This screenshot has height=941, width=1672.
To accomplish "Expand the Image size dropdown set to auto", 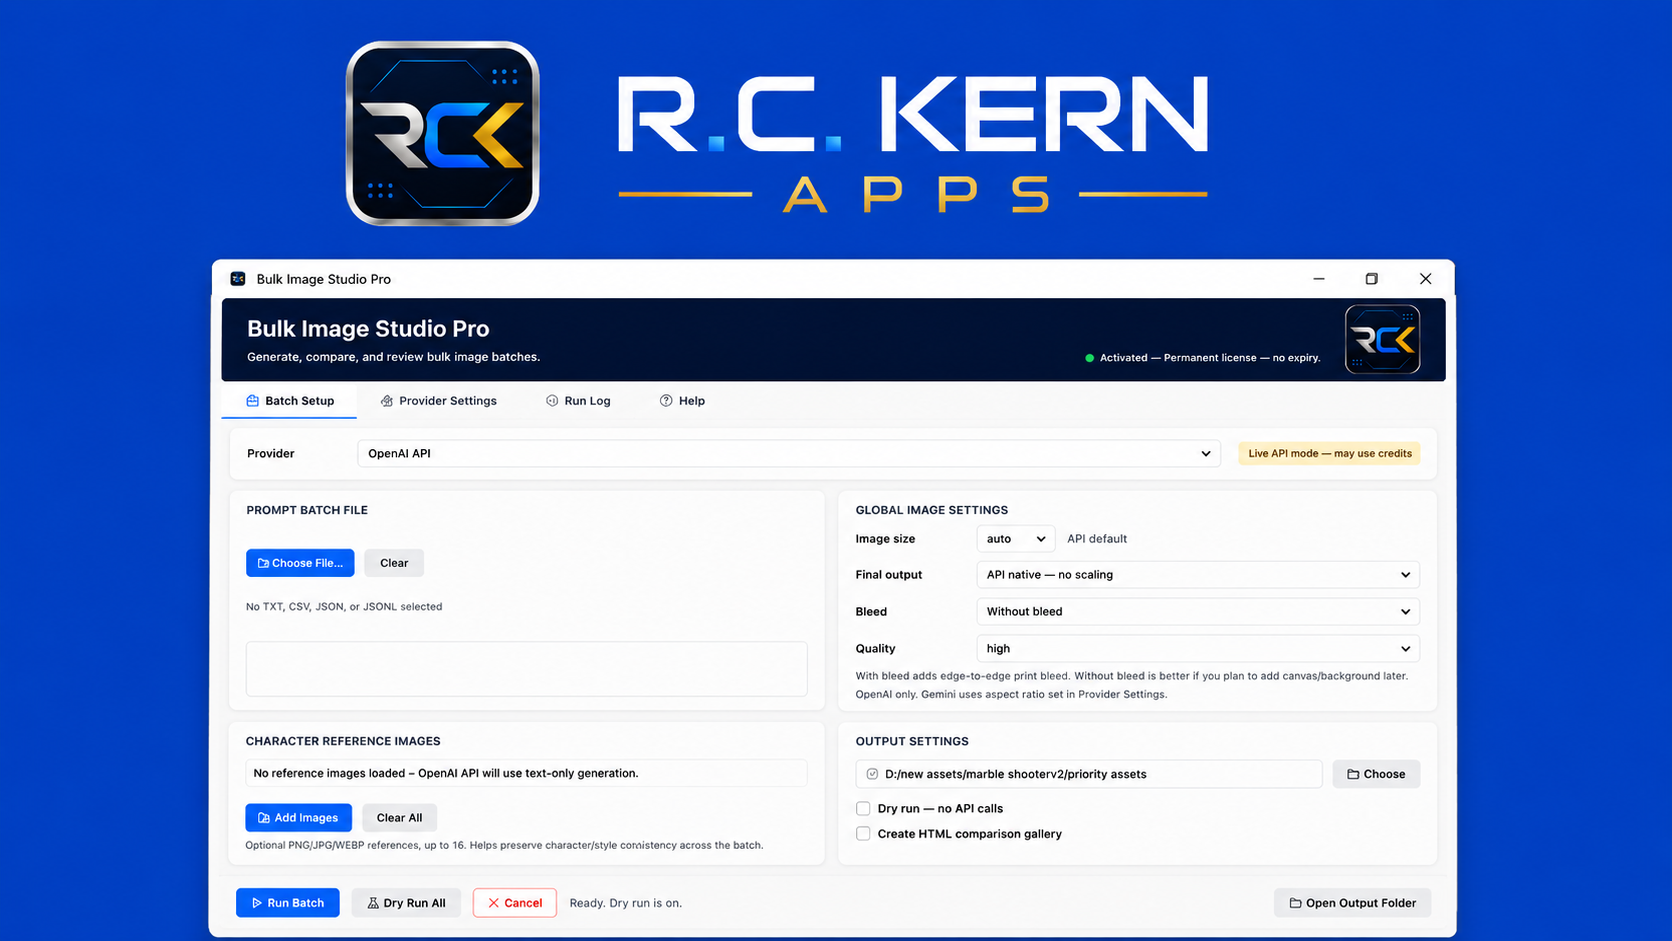I will 1015,539.
